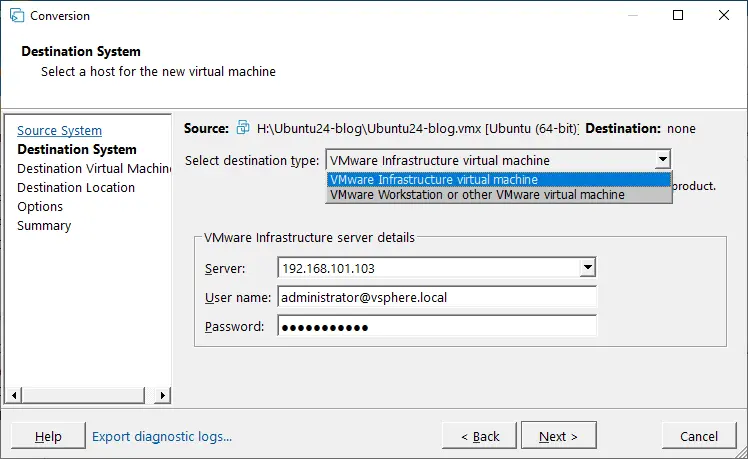748x459 pixels.
Task: Click the source VM icon beside the path
Action: (243, 128)
